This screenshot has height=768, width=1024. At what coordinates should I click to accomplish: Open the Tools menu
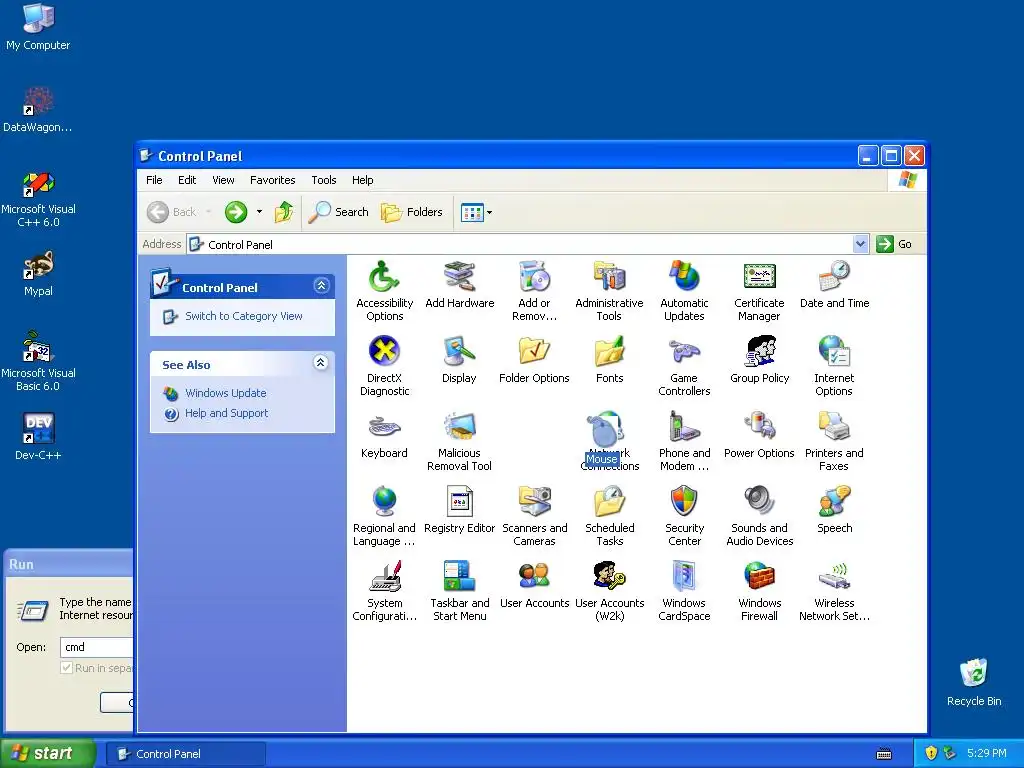[x=323, y=180]
